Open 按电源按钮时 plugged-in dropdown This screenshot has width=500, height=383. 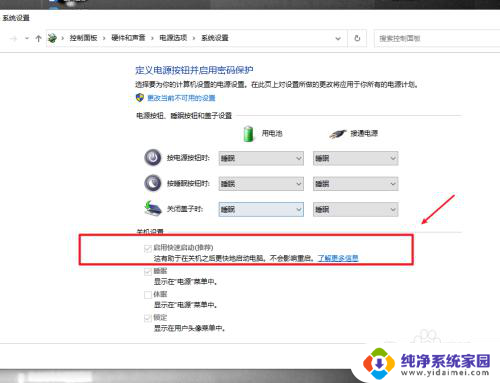(355, 158)
